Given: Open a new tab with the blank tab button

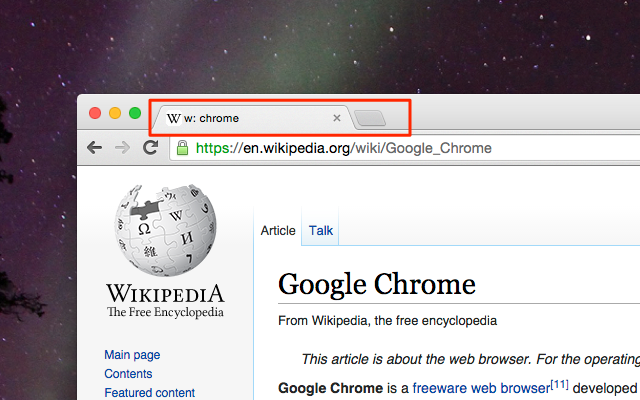Looking at the screenshot, I should pos(370,118).
